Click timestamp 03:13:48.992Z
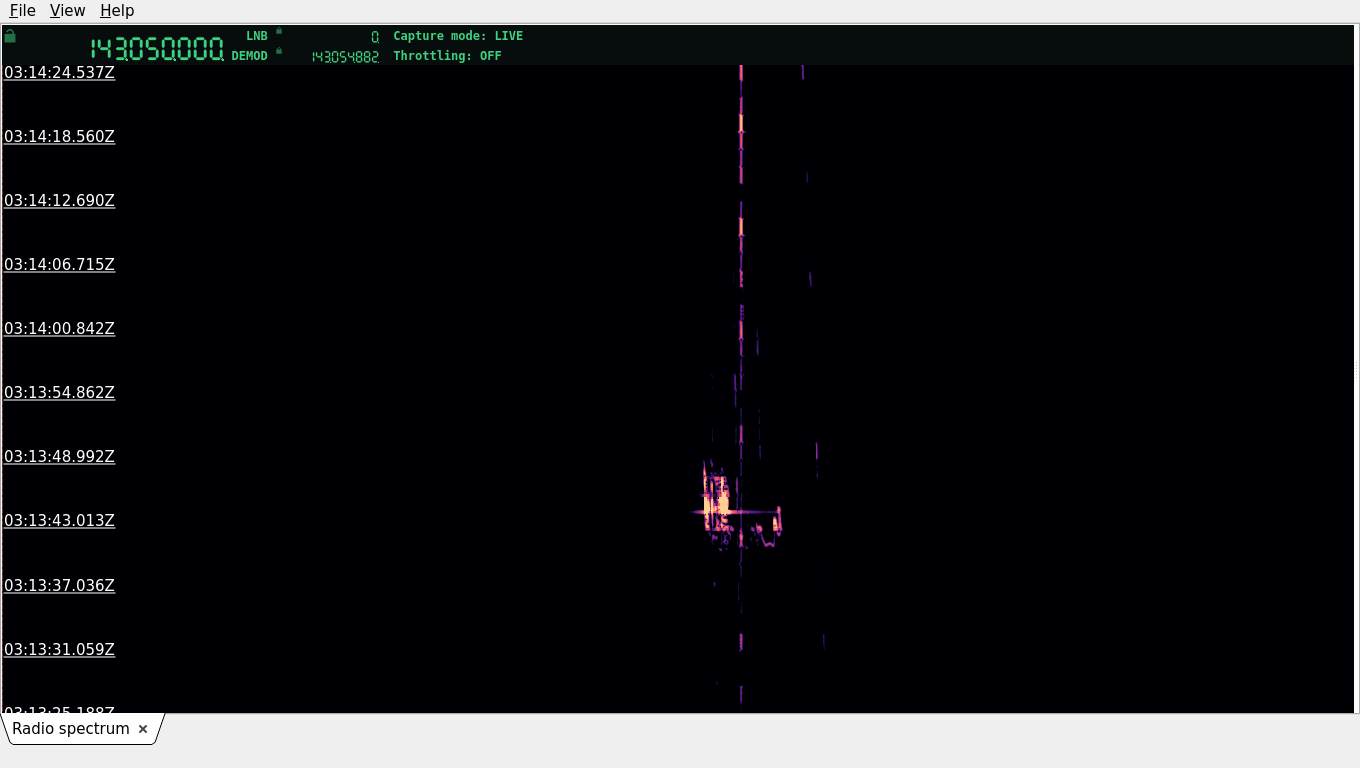 60,456
